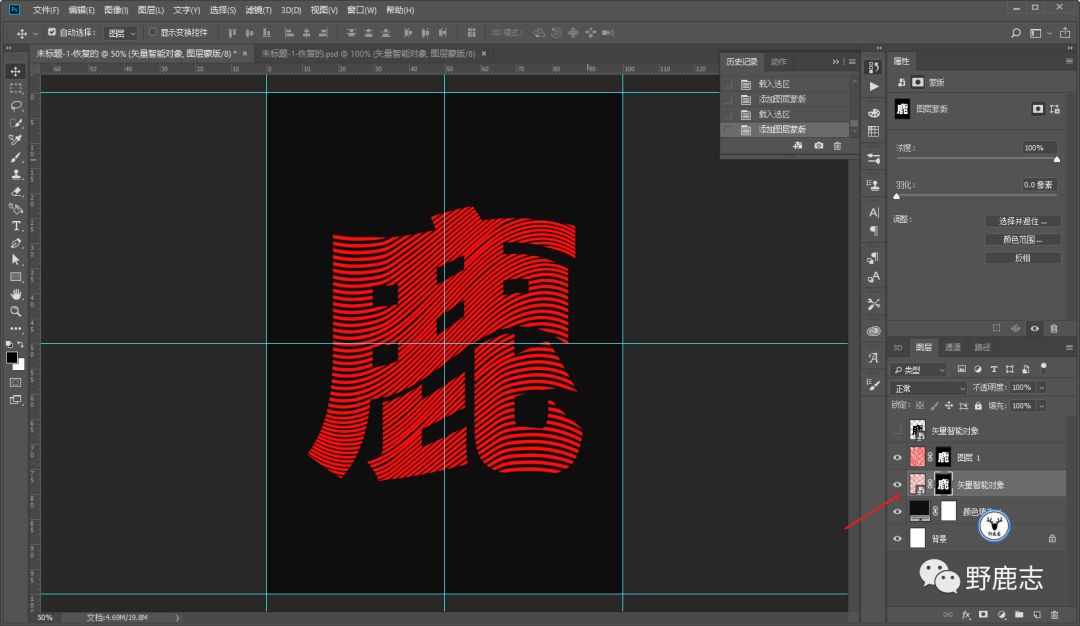Activate the Zoom tool

click(16, 311)
